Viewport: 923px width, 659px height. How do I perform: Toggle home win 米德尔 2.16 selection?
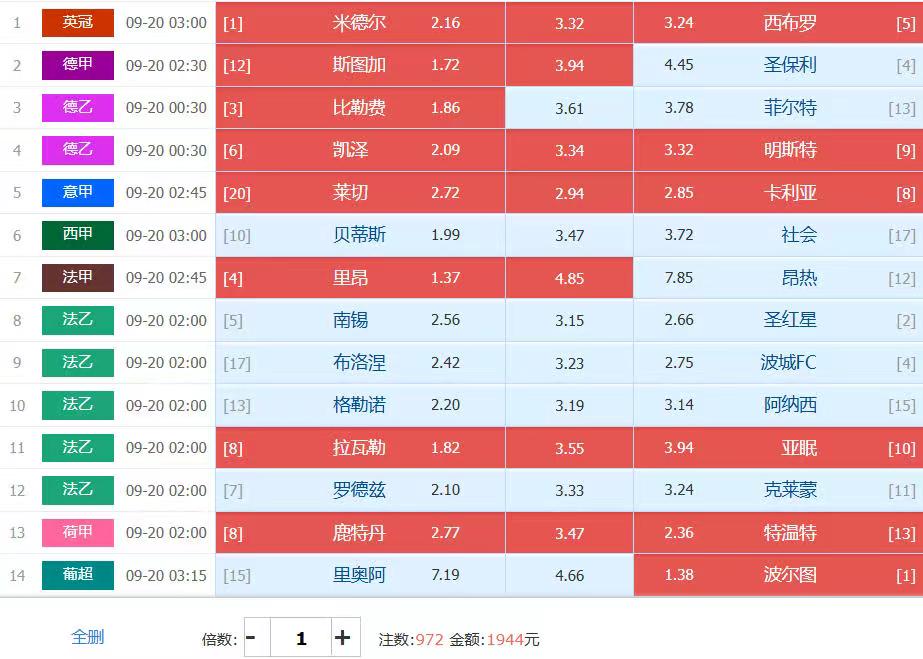pyautogui.click(x=360, y=22)
